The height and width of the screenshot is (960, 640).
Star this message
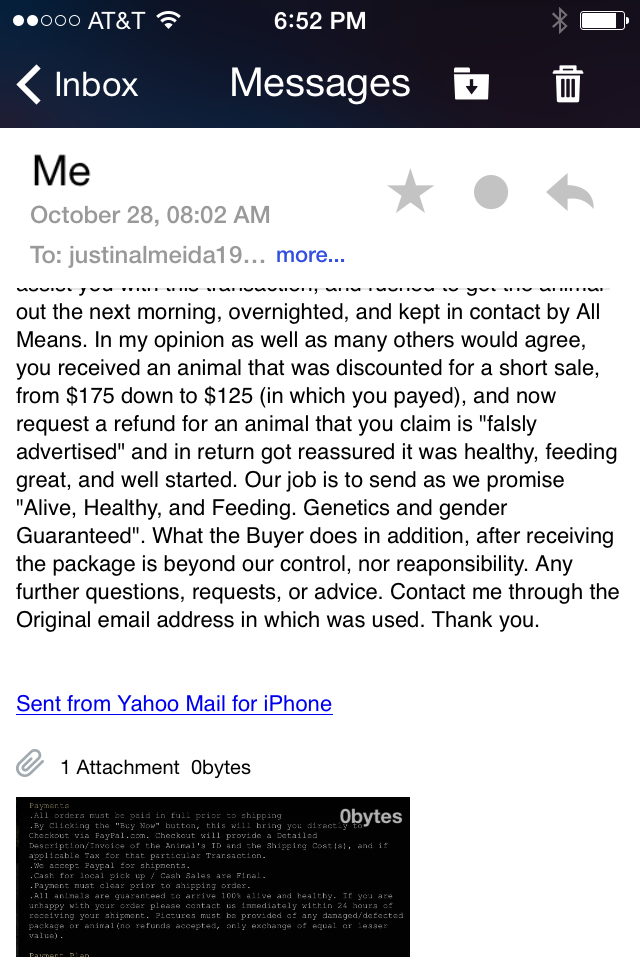point(410,192)
